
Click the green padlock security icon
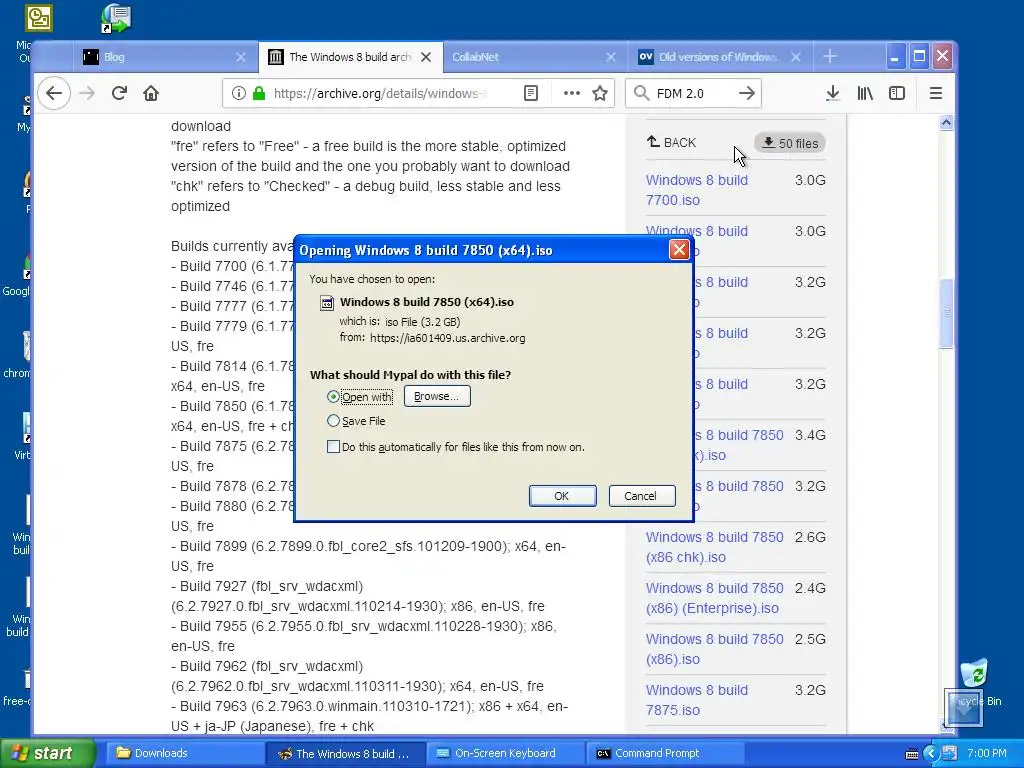[259, 93]
